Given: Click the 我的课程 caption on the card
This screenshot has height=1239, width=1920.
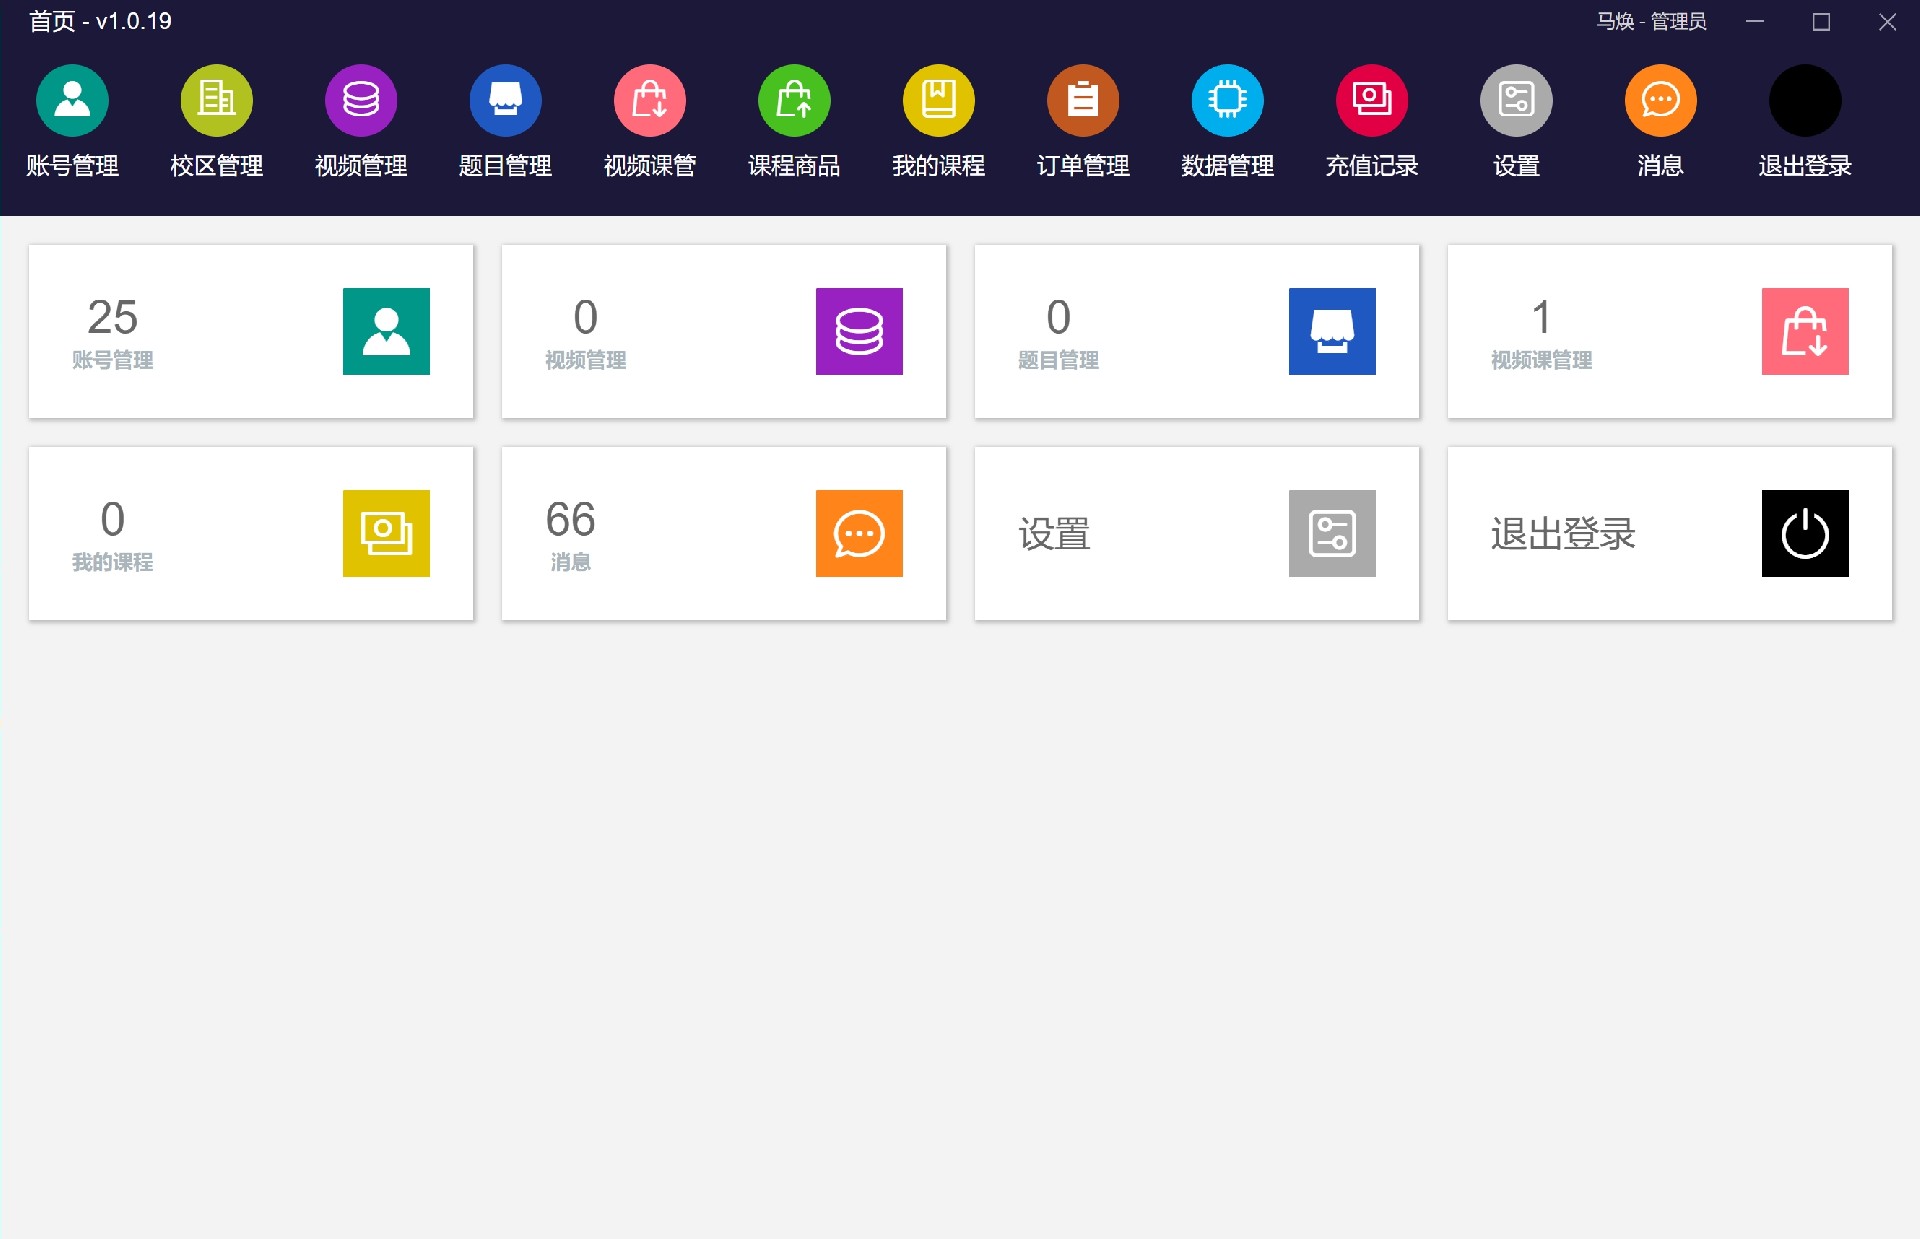Looking at the screenshot, I should coord(112,562).
